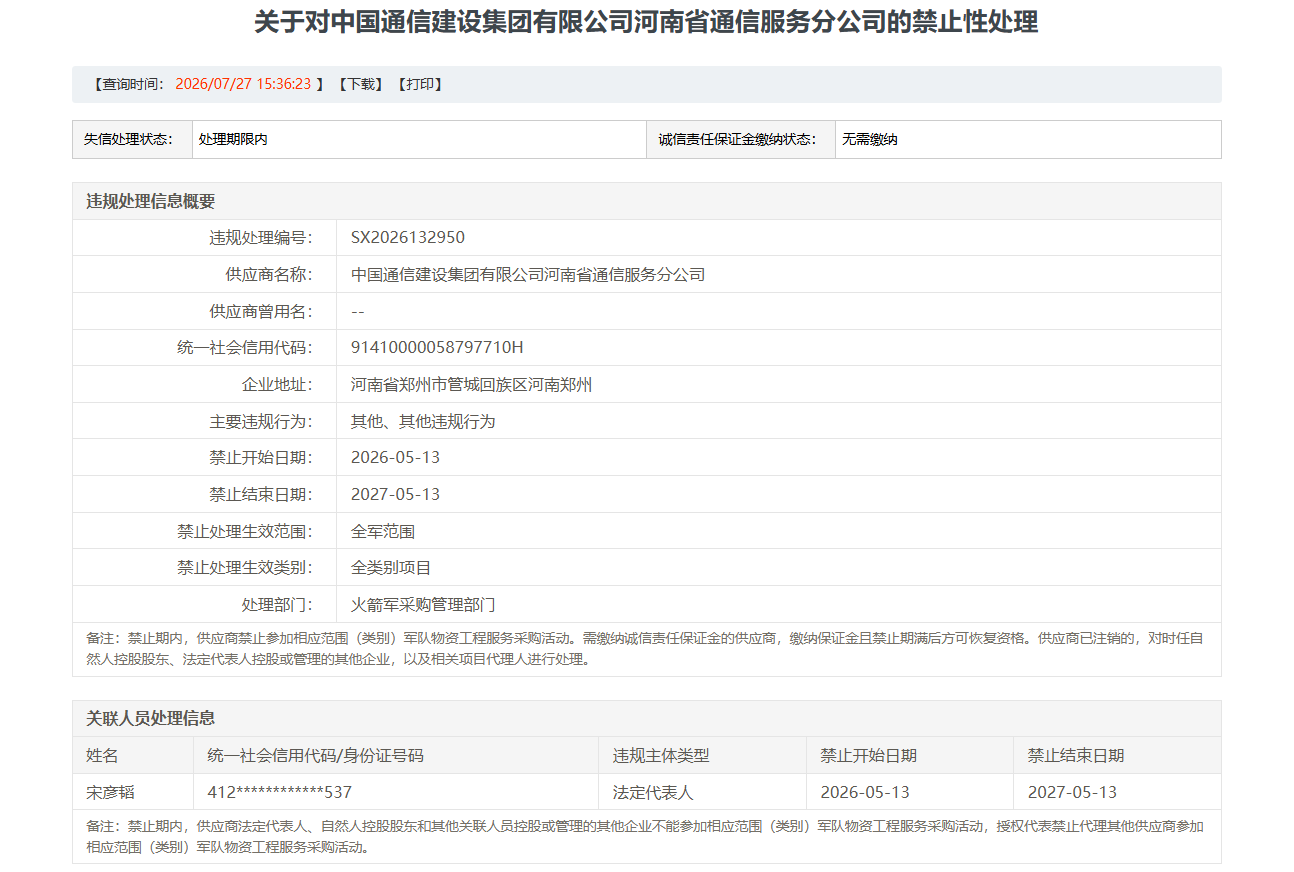
Task: Select address 河南省郑州市管城回族区河南郑州
Action: point(471,384)
